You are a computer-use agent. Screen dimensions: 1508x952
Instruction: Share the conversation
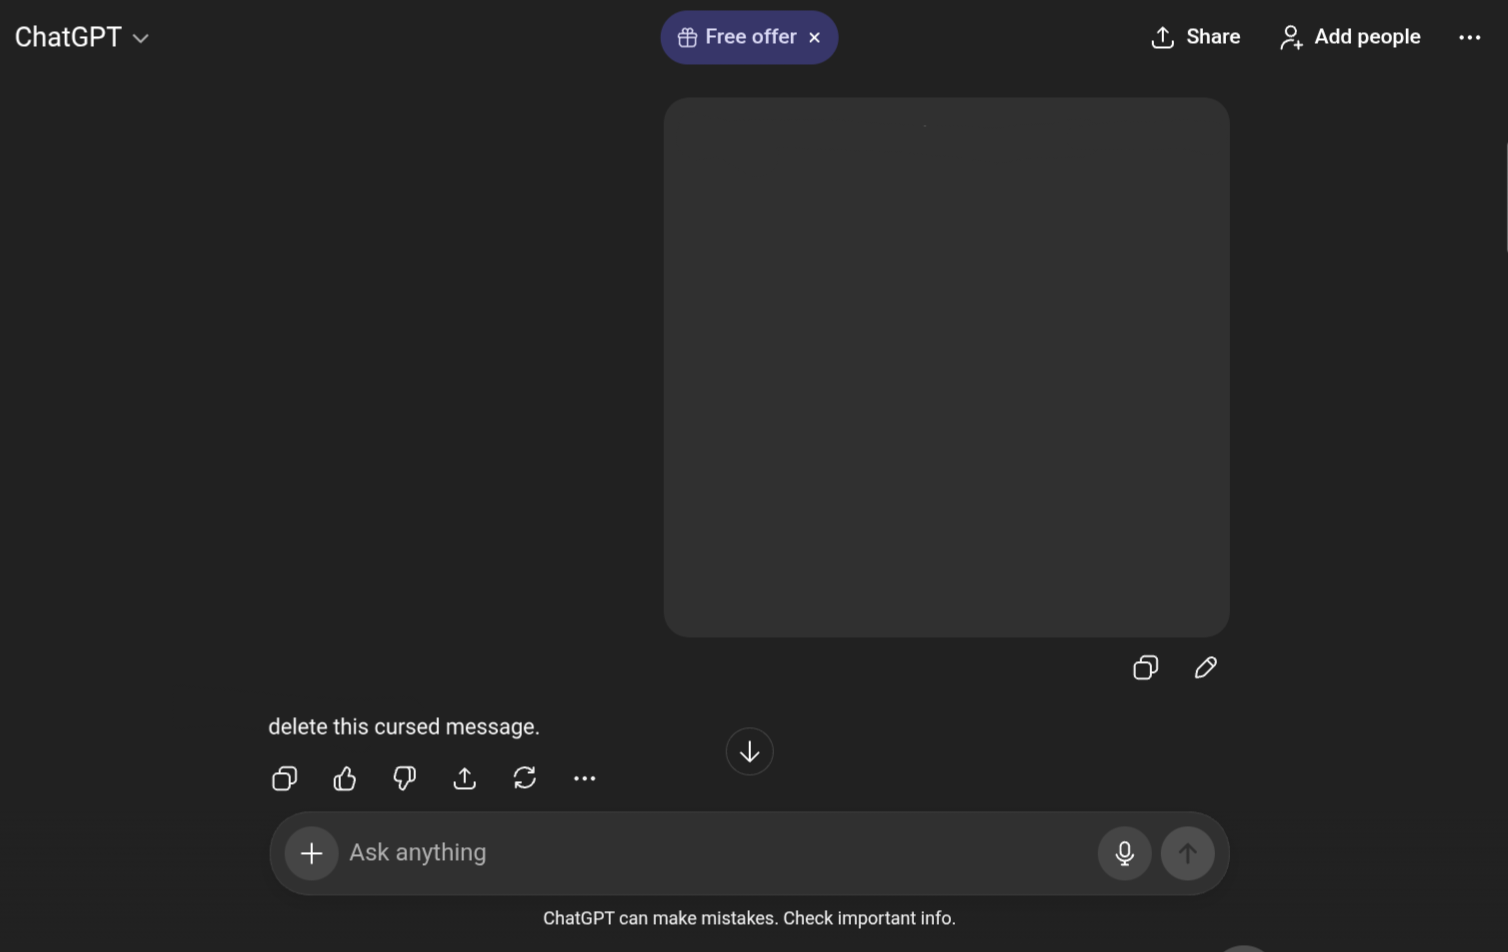click(1195, 37)
